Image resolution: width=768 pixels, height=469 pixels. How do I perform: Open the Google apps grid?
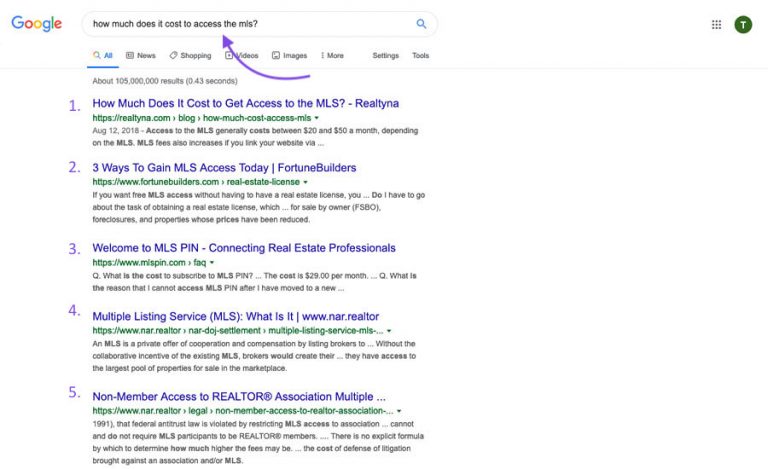[x=716, y=24]
